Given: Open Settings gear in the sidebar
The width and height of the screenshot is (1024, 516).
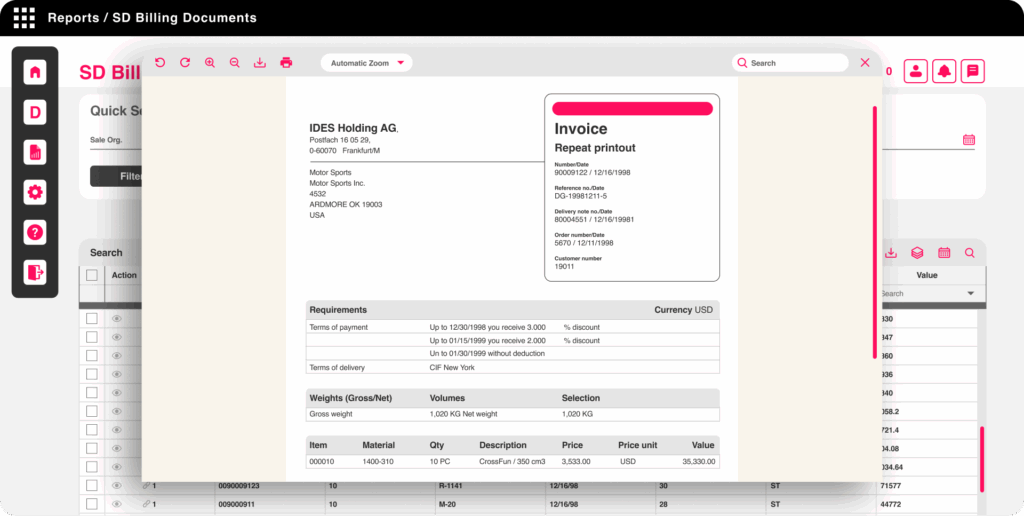Looking at the screenshot, I should tap(35, 192).
